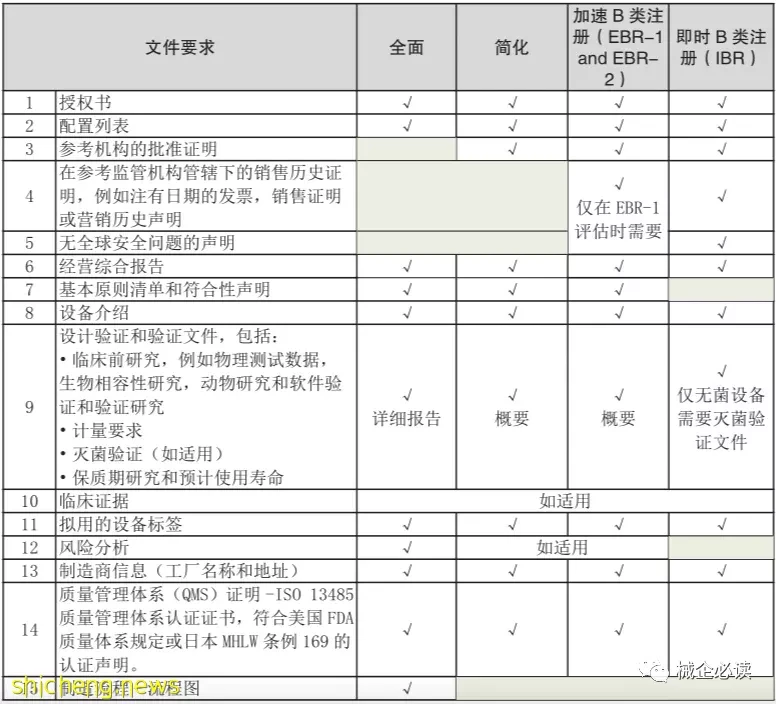Select row number 9
The width and height of the screenshot is (776, 704).
click(x=29, y=407)
